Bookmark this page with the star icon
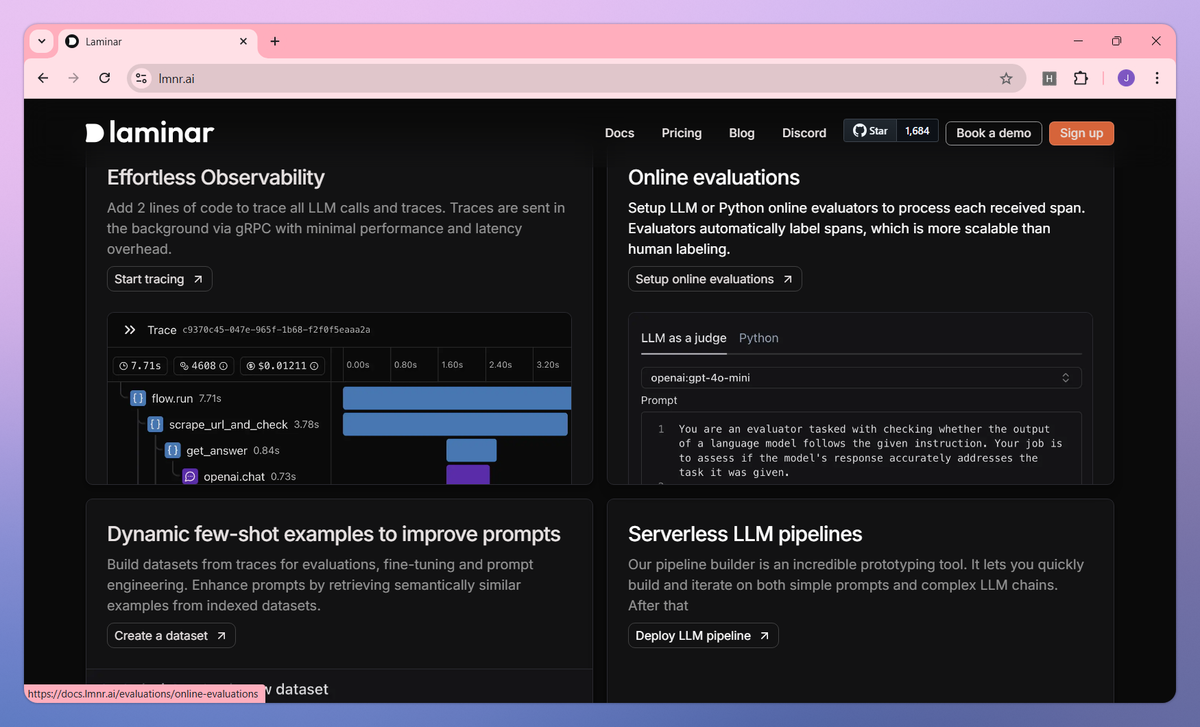This screenshot has height=727, width=1200. click(x=1006, y=78)
